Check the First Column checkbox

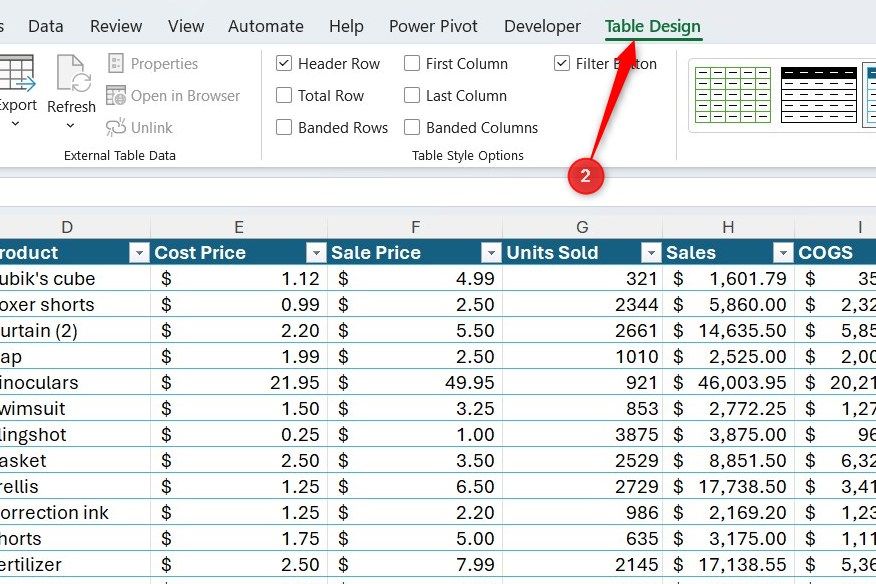click(412, 63)
